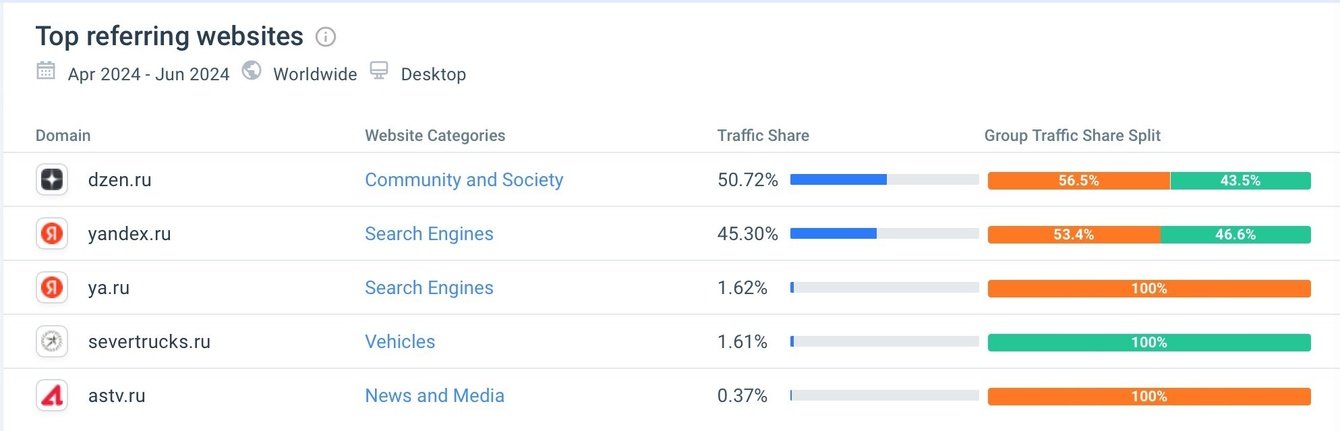Click the severtrucks.ru favicon icon
Image resolution: width=1340 pixels, height=431 pixels.
(x=52, y=342)
